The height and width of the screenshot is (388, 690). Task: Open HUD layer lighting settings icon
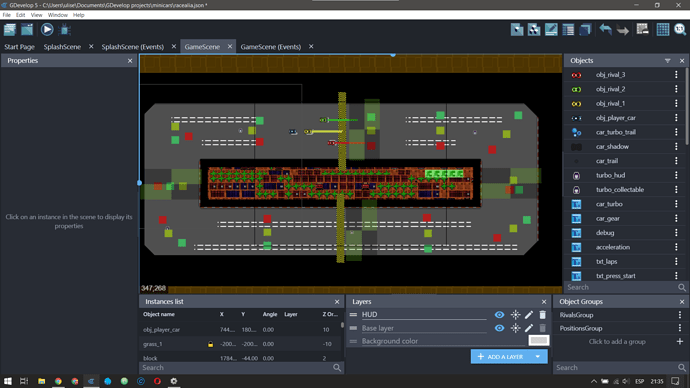pos(515,315)
